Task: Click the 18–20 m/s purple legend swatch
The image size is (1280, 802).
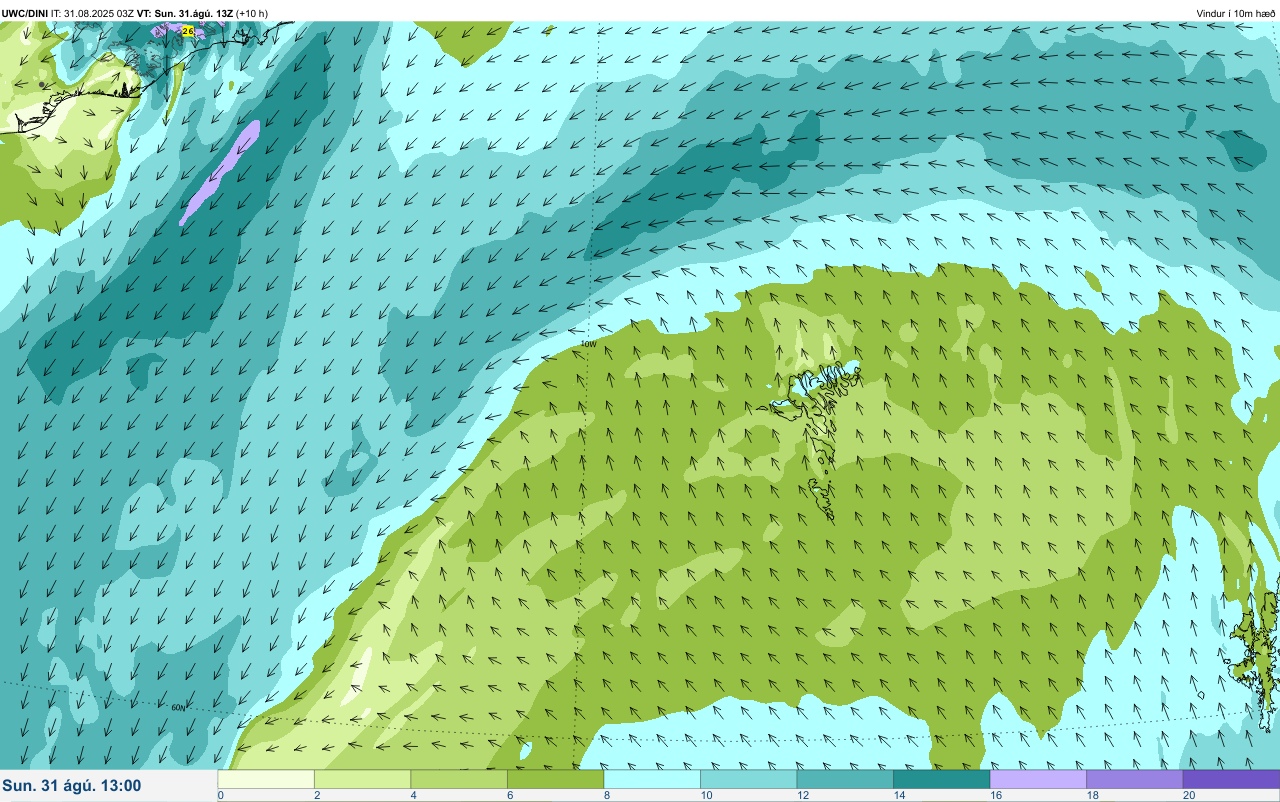Action: click(x=1134, y=779)
